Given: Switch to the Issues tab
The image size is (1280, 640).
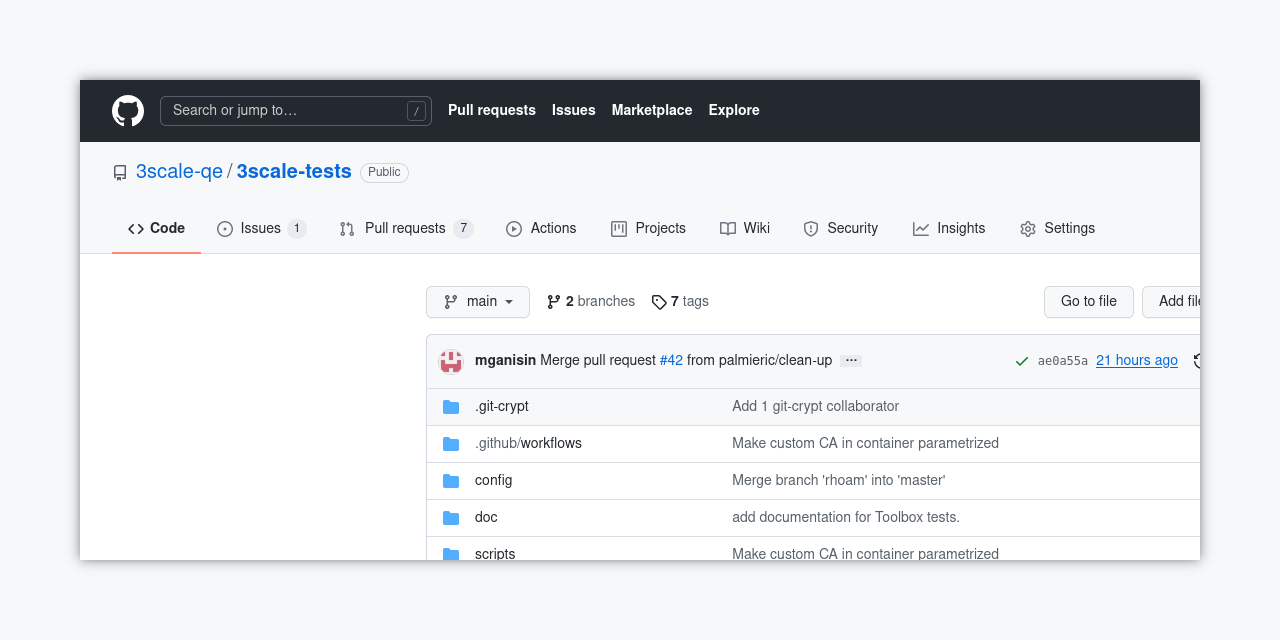Looking at the screenshot, I should 260,229.
